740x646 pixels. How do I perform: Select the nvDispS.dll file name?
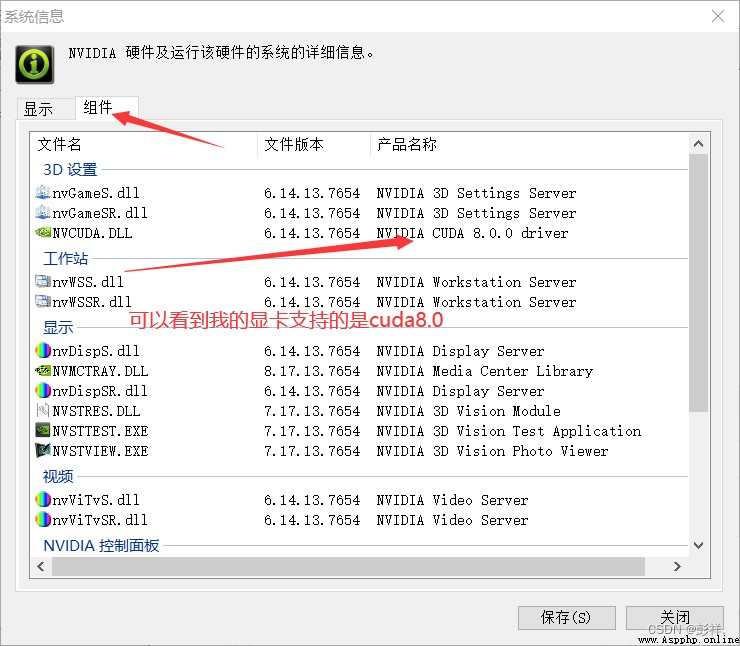(96, 351)
